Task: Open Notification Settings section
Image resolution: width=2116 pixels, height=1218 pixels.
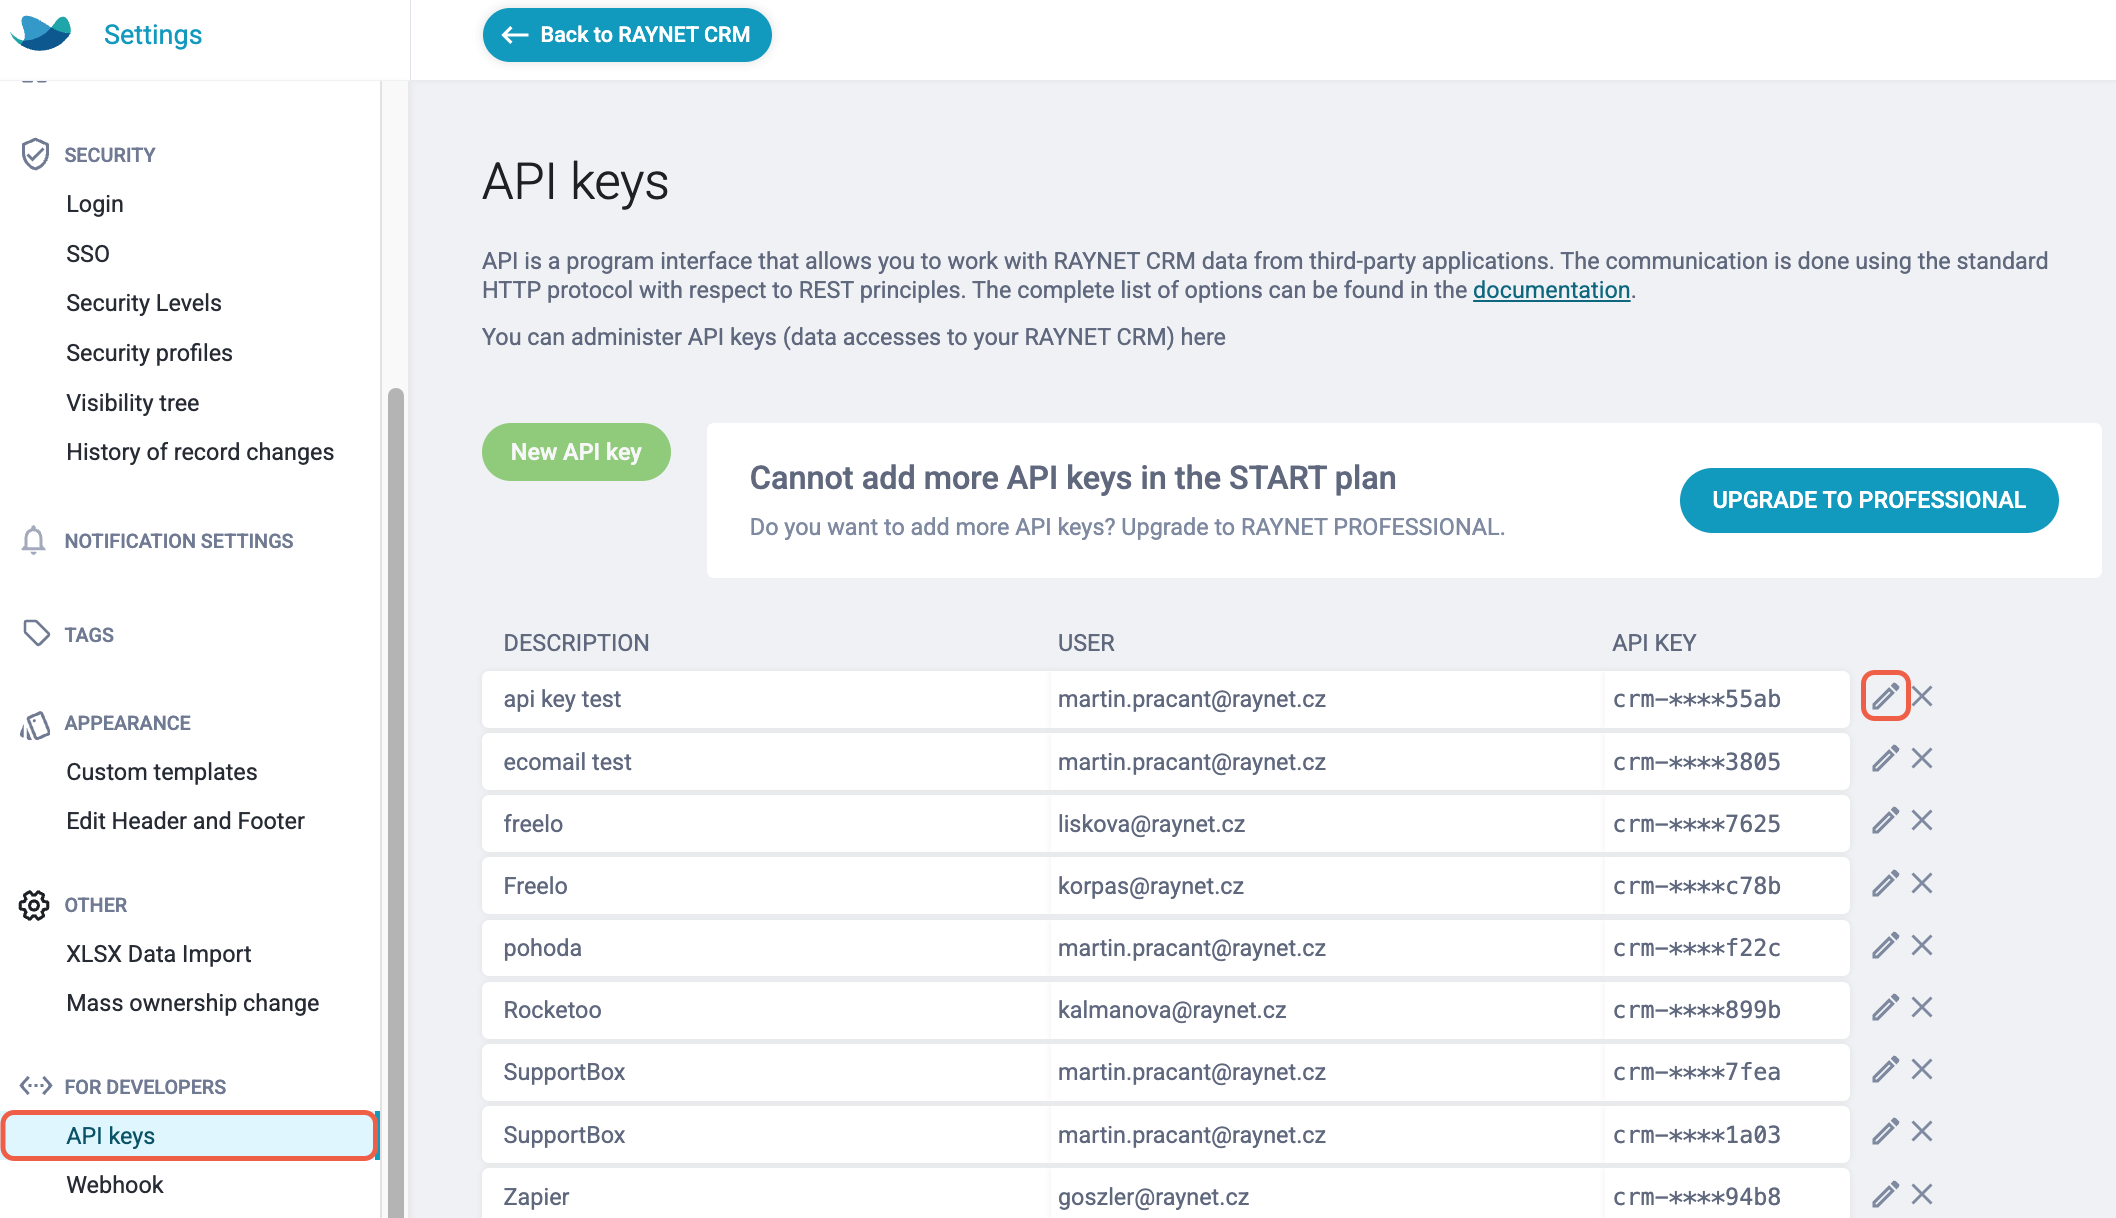Action: [x=179, y=541]
